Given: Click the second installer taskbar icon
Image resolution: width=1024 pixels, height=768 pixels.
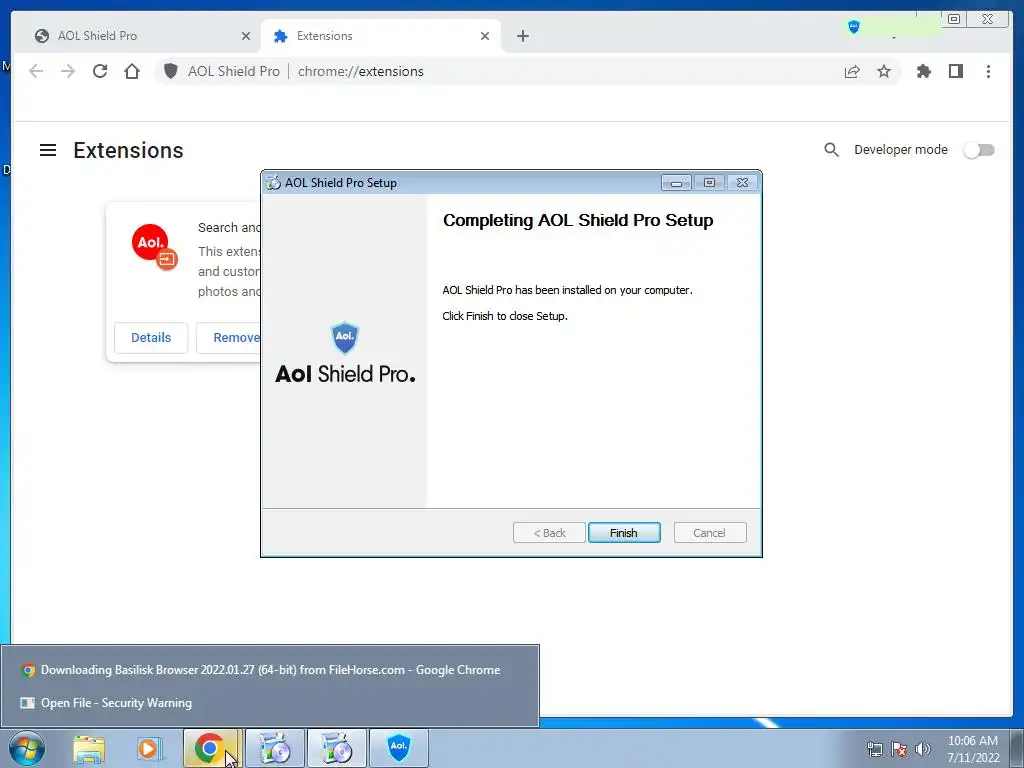Looking at the screenshot, I should [x=336, y=748].
